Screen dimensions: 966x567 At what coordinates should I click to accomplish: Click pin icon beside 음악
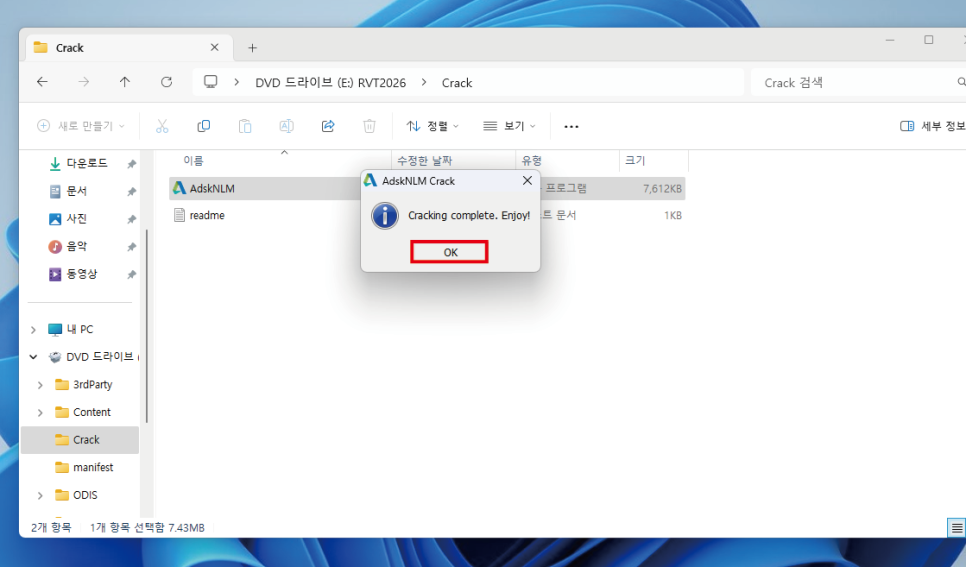pyautogui.click(x=131, y=247)
